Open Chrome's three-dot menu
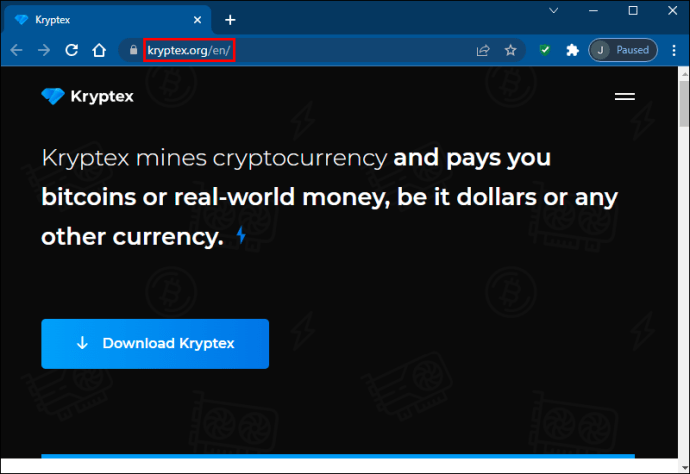Viewport: 690px width, 474px height. pyautogui.click(x=674, y=50)
